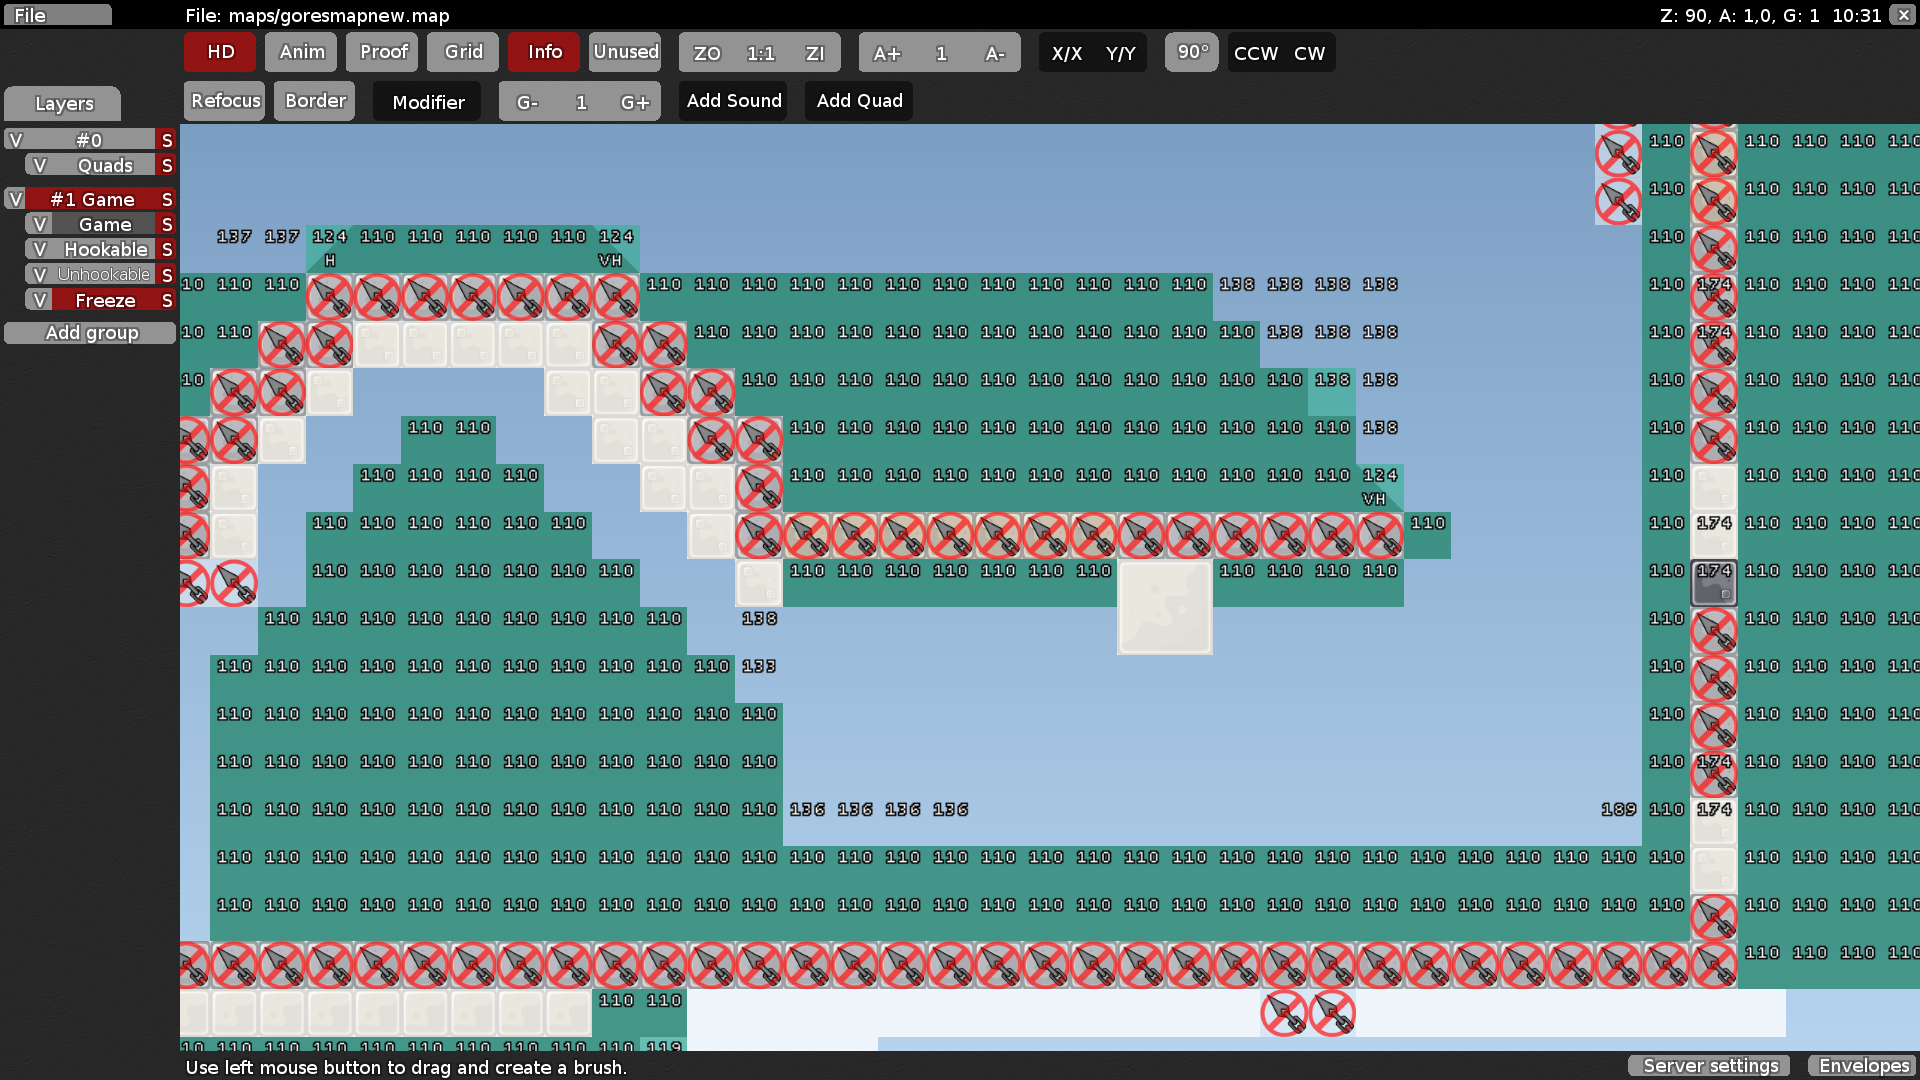Flip brush vertically with Y/Y
1920x1080 pixels.
pos(1120,53)
